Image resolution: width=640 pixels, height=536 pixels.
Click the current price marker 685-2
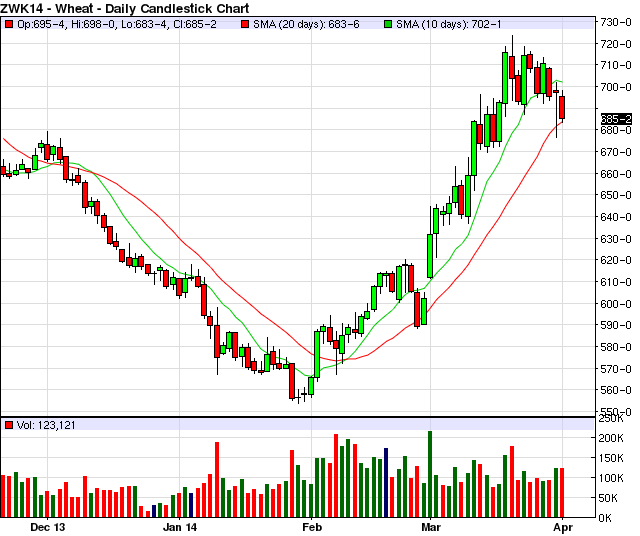click(x=616, y=119)
